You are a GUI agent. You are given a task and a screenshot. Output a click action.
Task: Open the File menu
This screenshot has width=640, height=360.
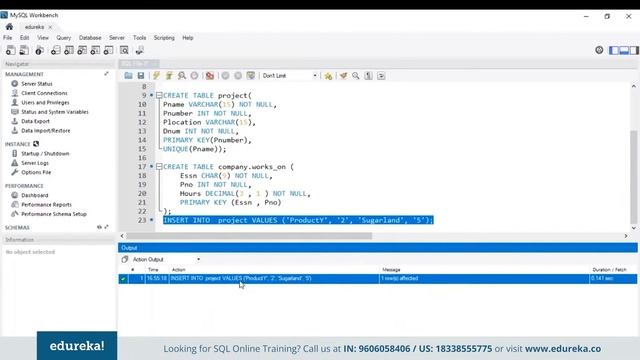pyautogui.click(x=7, y=38)
